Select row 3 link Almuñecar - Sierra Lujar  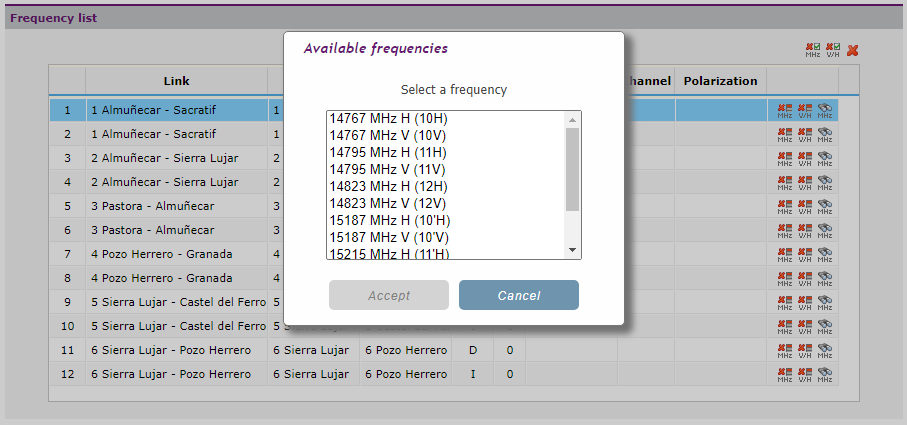(176, 158)
